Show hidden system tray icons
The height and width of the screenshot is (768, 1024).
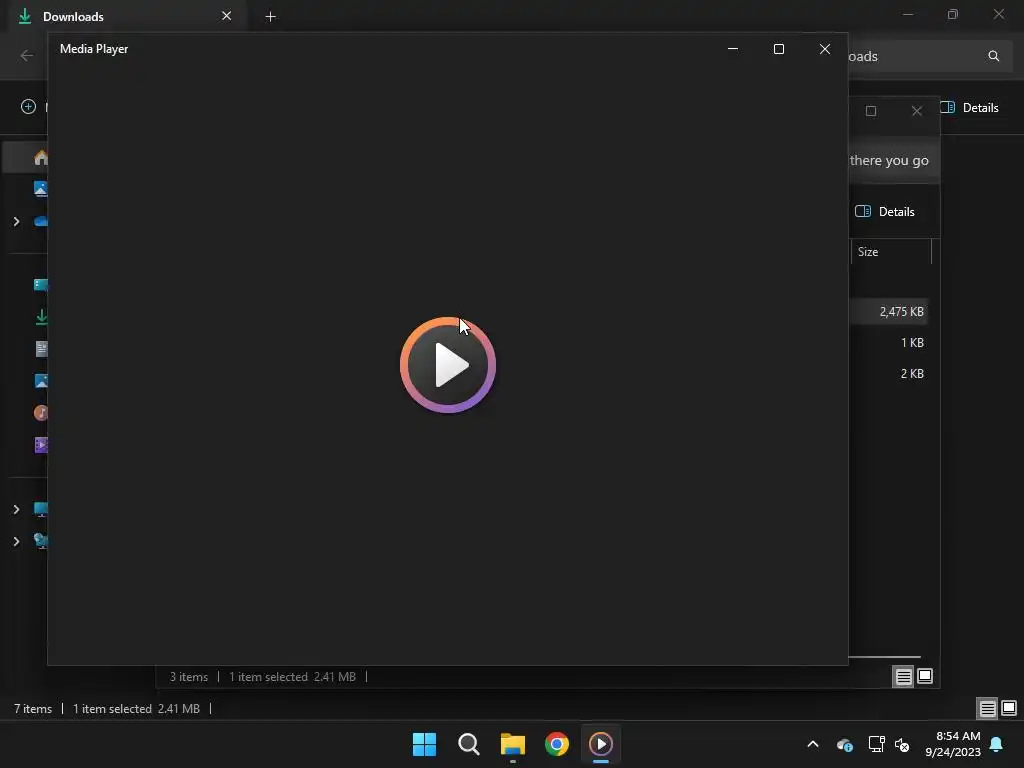pos(813,744)
